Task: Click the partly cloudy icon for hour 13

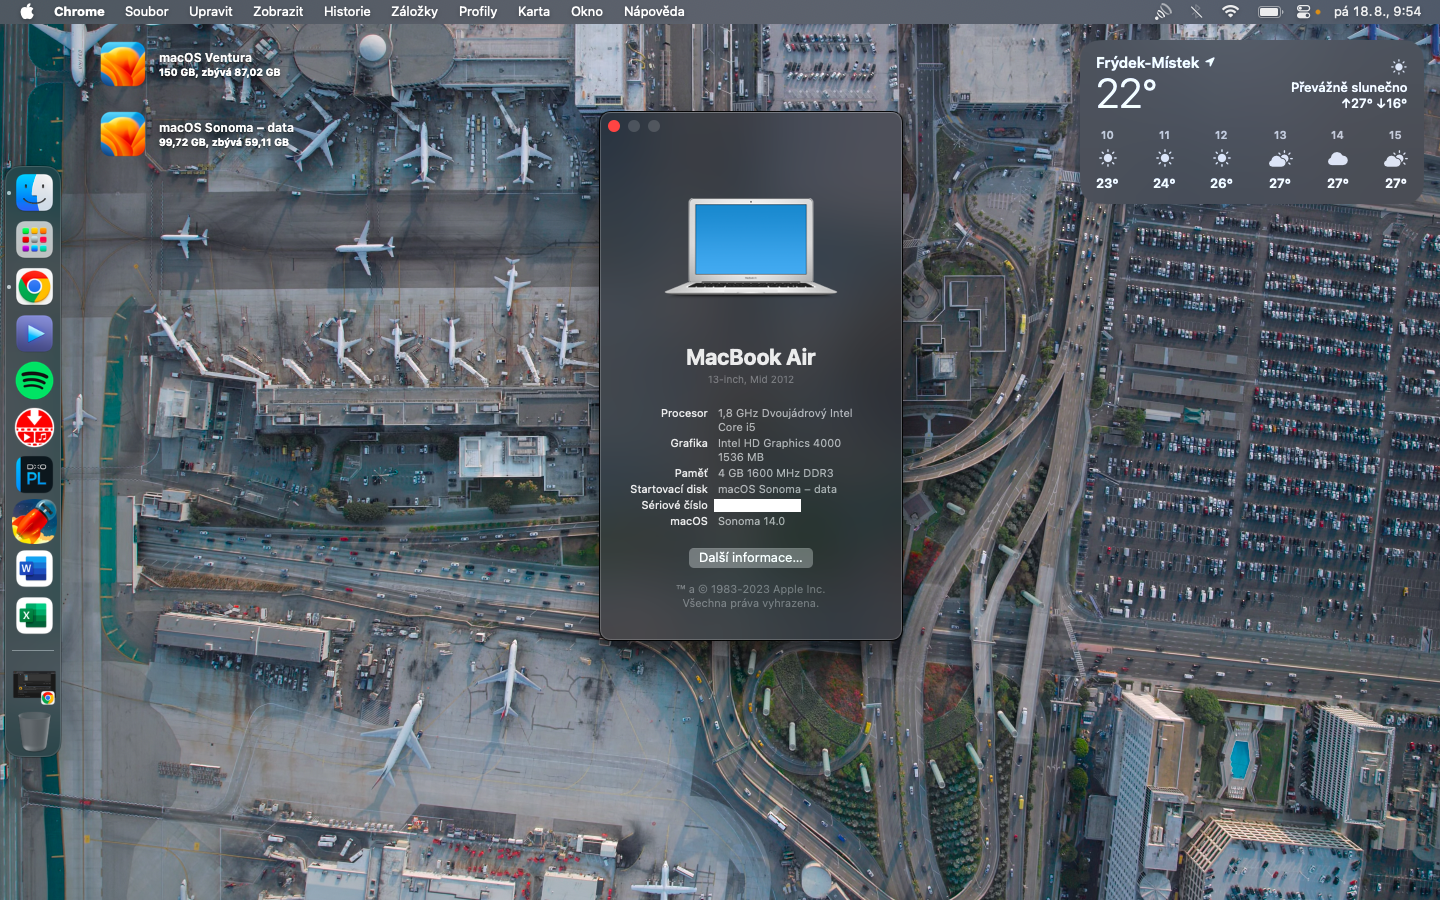Action: point(1280,159)
